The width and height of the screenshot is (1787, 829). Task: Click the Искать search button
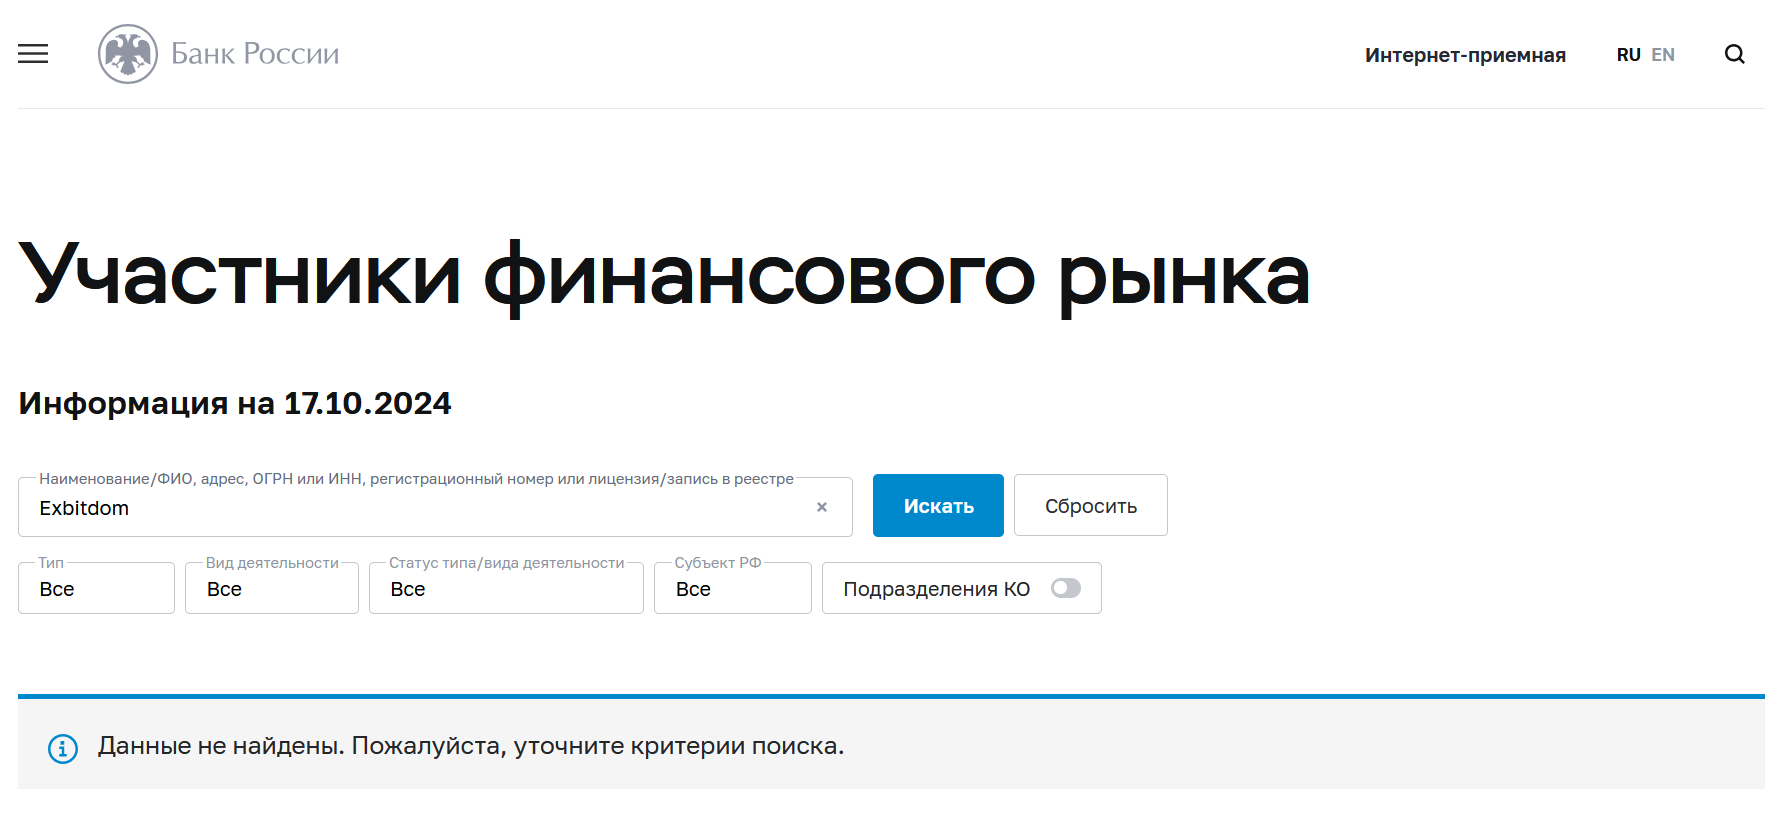[x=938, y=506]
